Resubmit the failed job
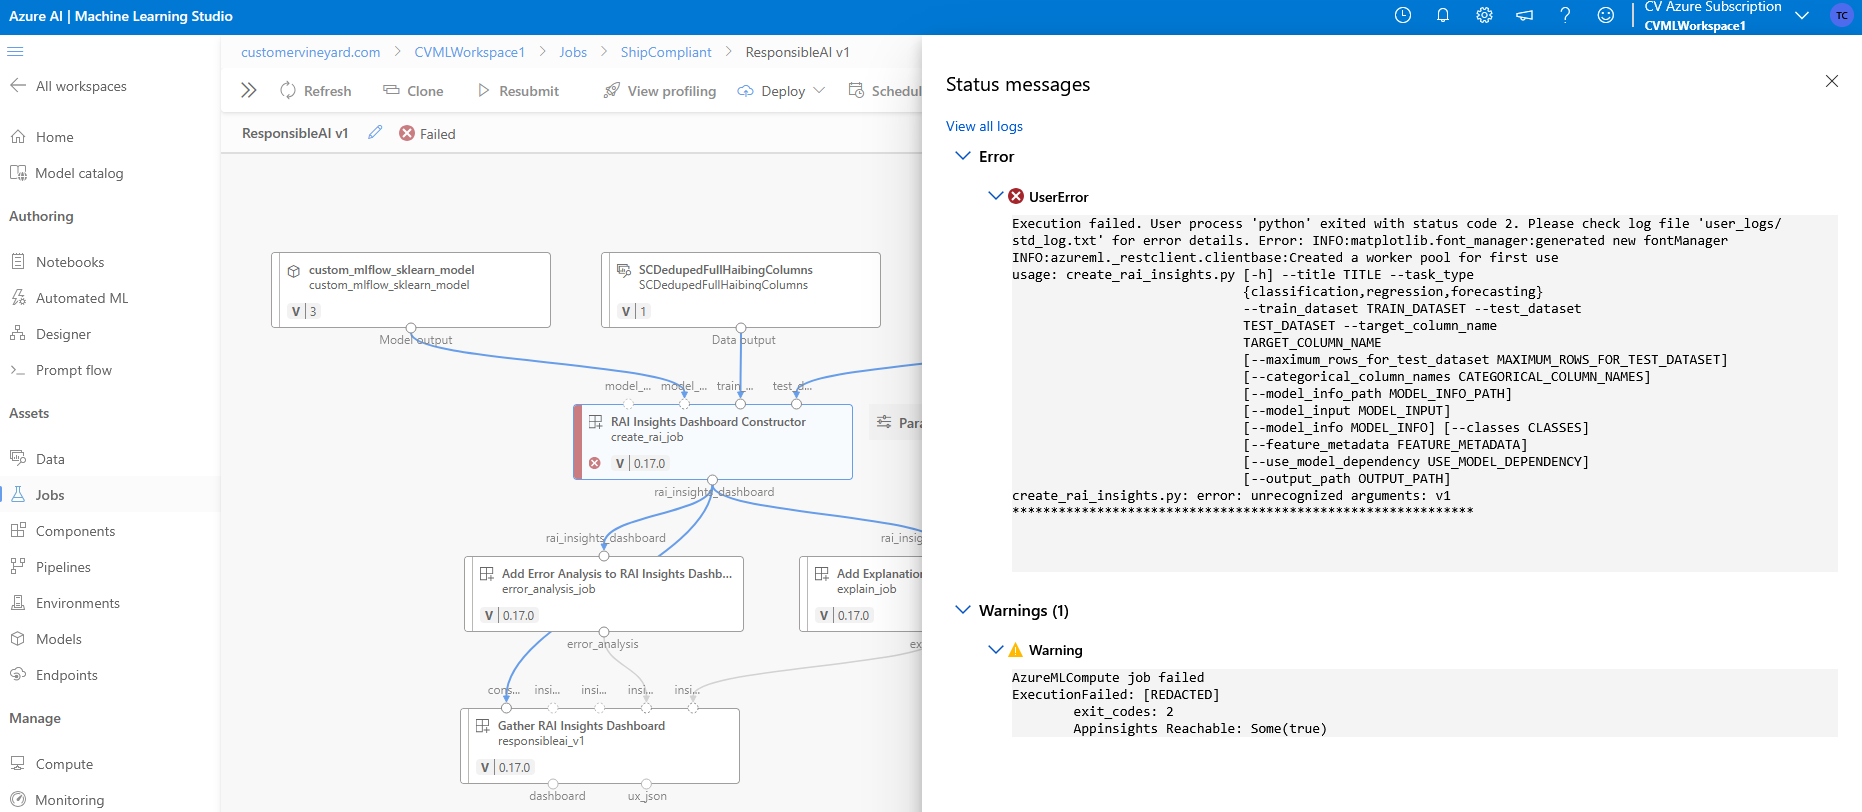Viewport: 1862px width, 812px height. tap(518, 91)
